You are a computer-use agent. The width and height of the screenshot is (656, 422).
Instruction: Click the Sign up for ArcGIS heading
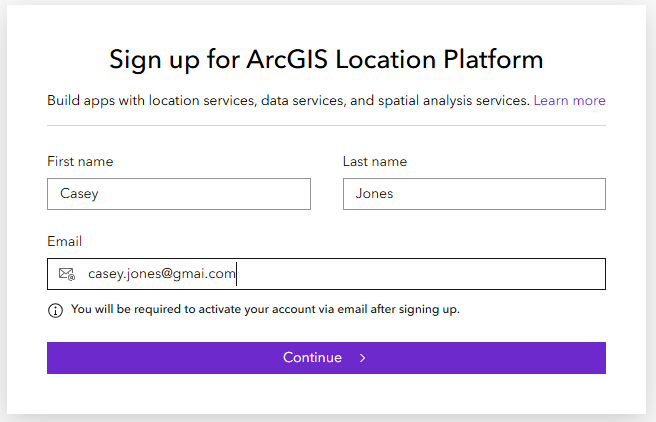click(x=326, y=59)
